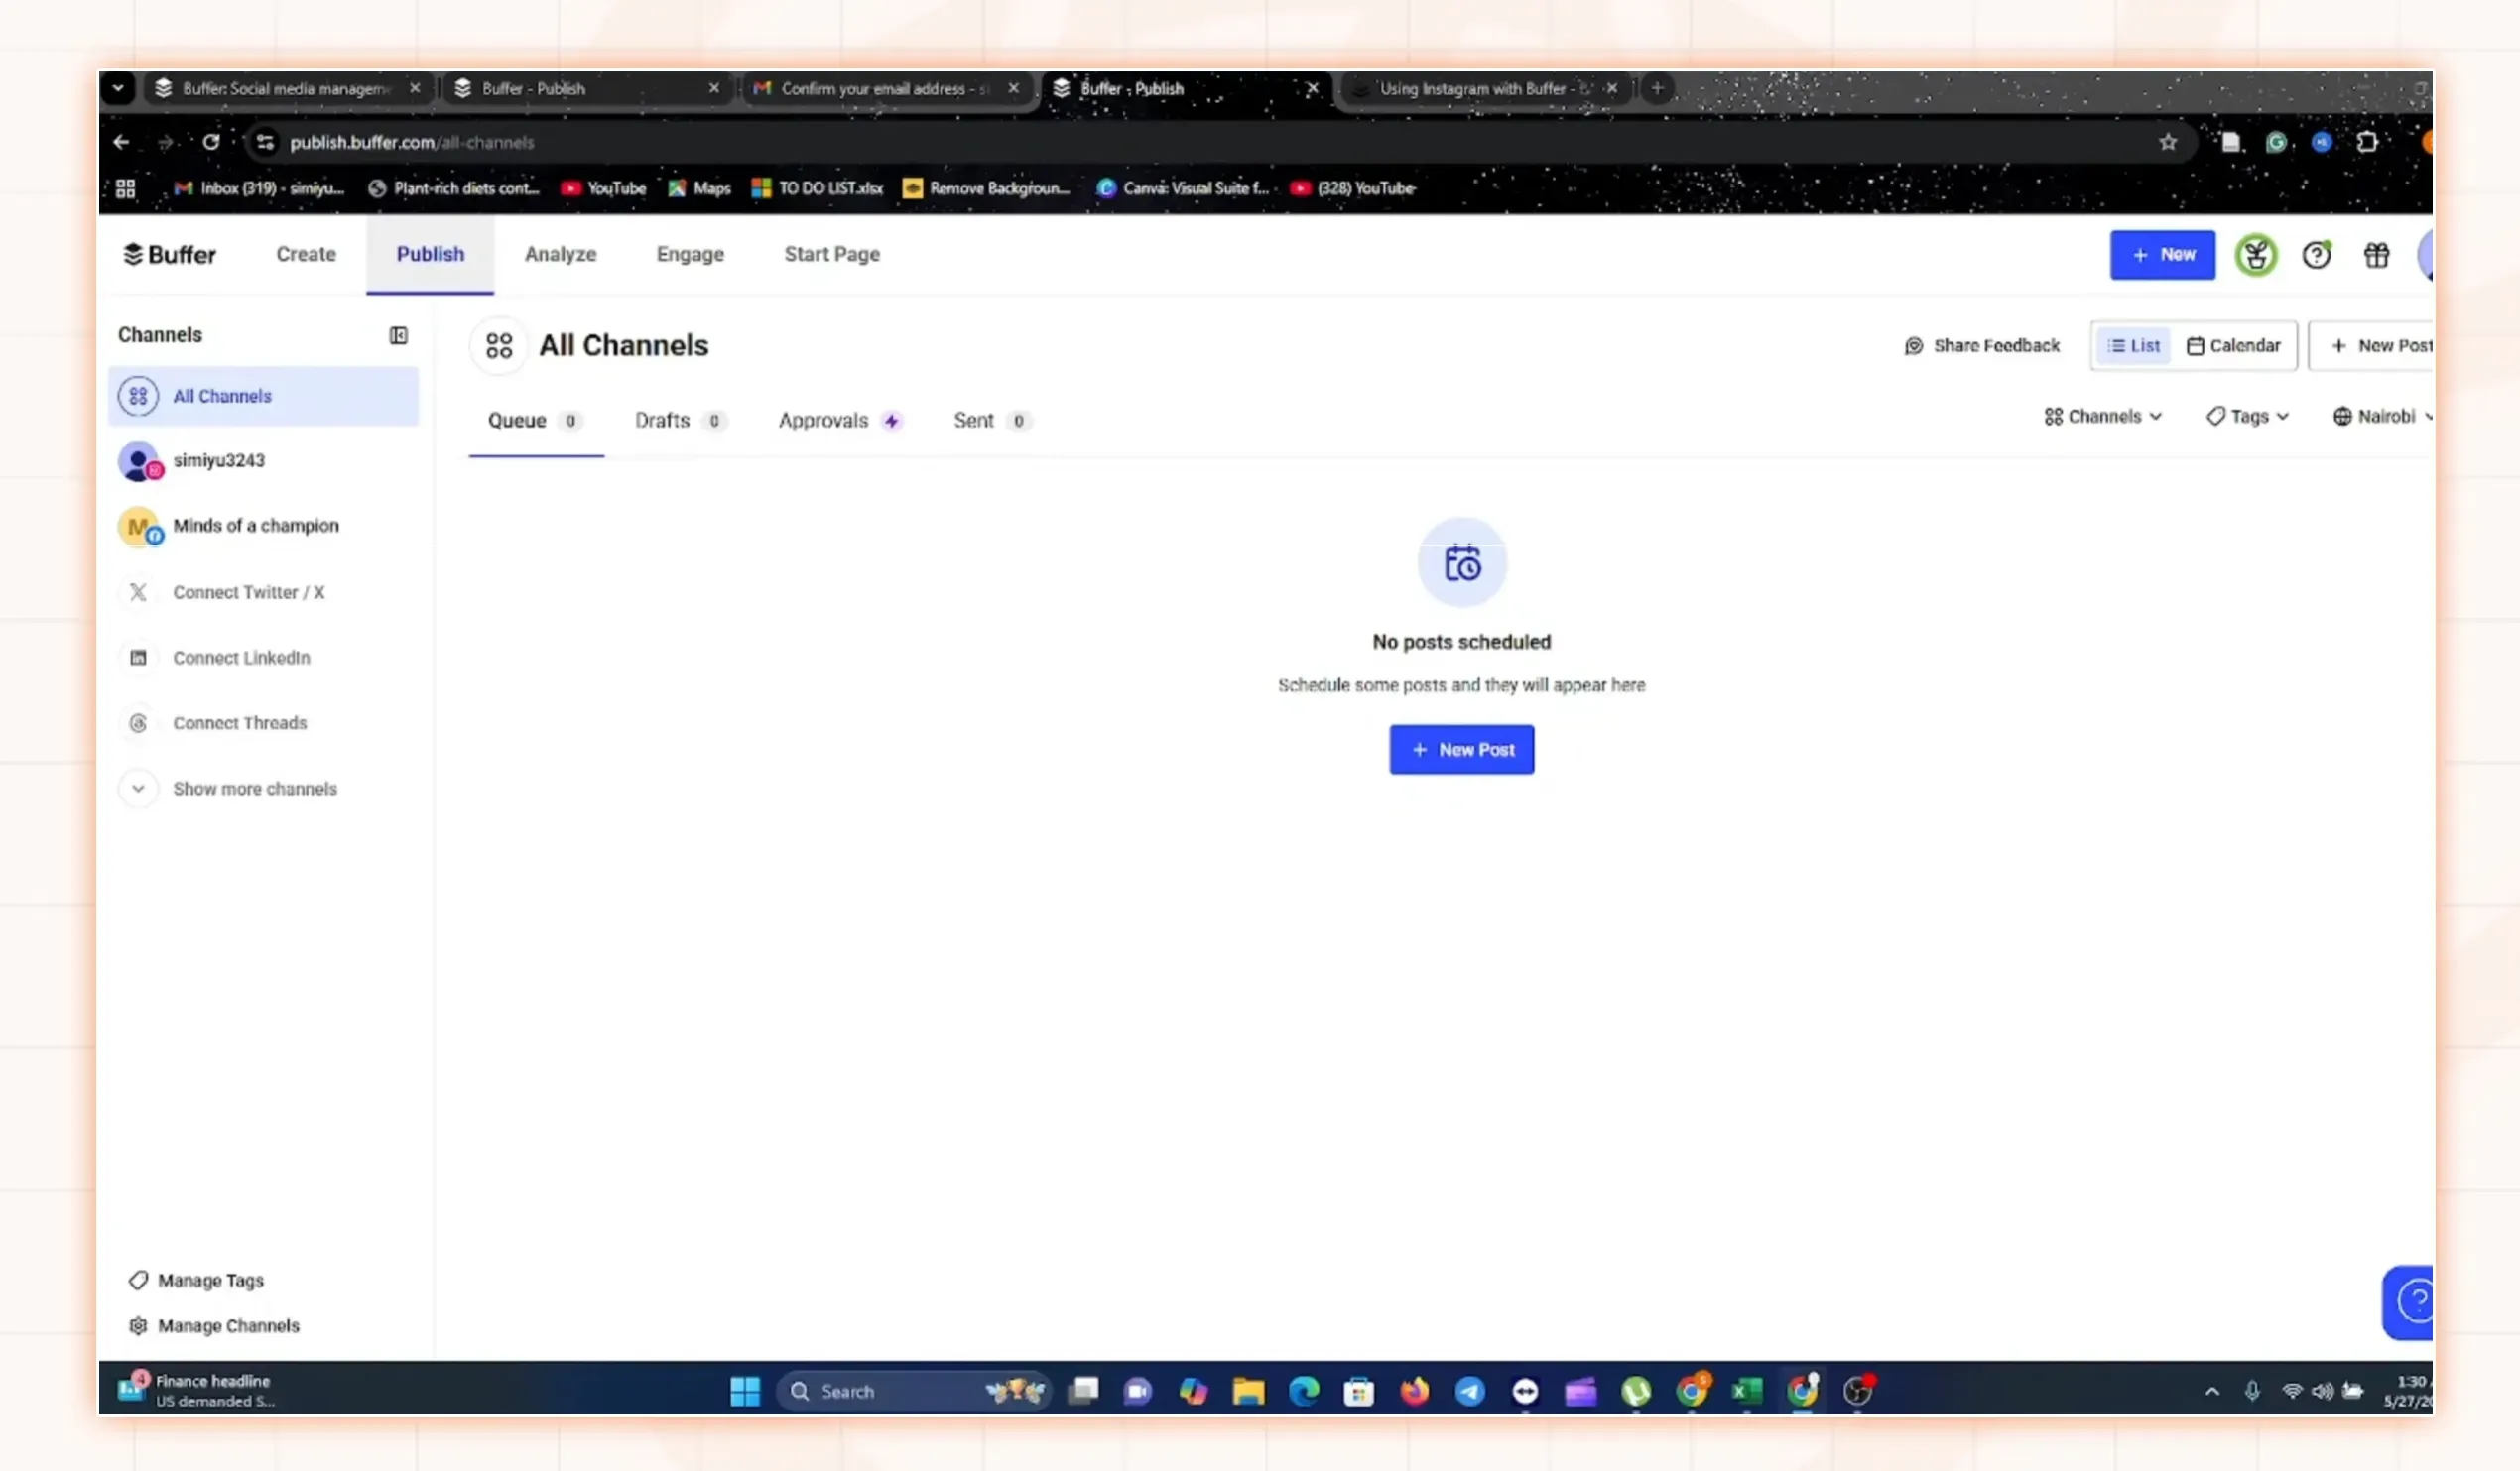Open the Tags filter dropdown
The height and width of the screenshot is (1471, 2520).
click(x=2247, y=416)
